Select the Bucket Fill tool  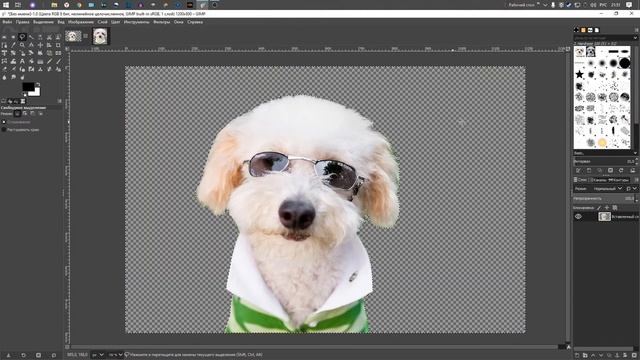pyautogui.click(x=31, y=61)
